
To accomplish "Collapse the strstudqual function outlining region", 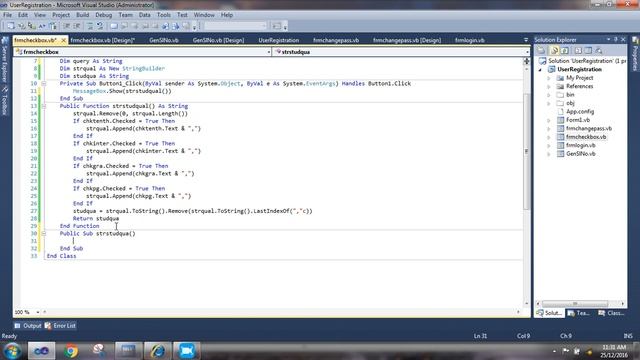I will (x=43, y=106).
